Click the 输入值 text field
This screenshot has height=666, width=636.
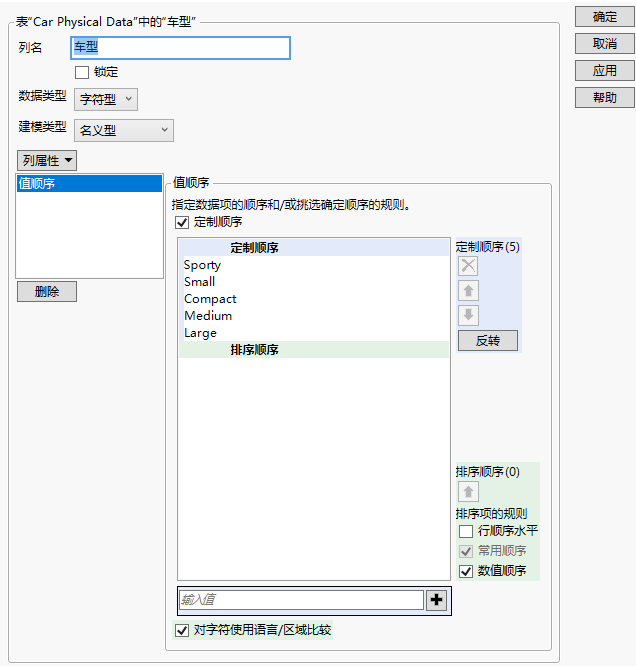(301, 600)
